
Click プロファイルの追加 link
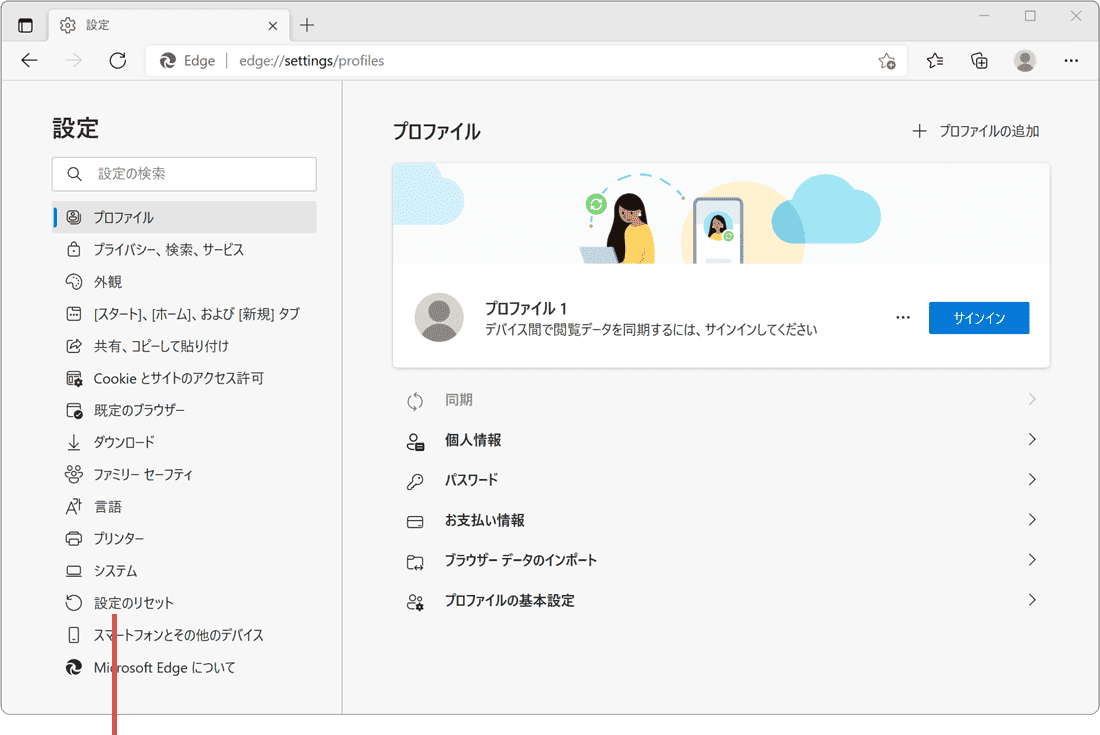(x=976, y=130)
